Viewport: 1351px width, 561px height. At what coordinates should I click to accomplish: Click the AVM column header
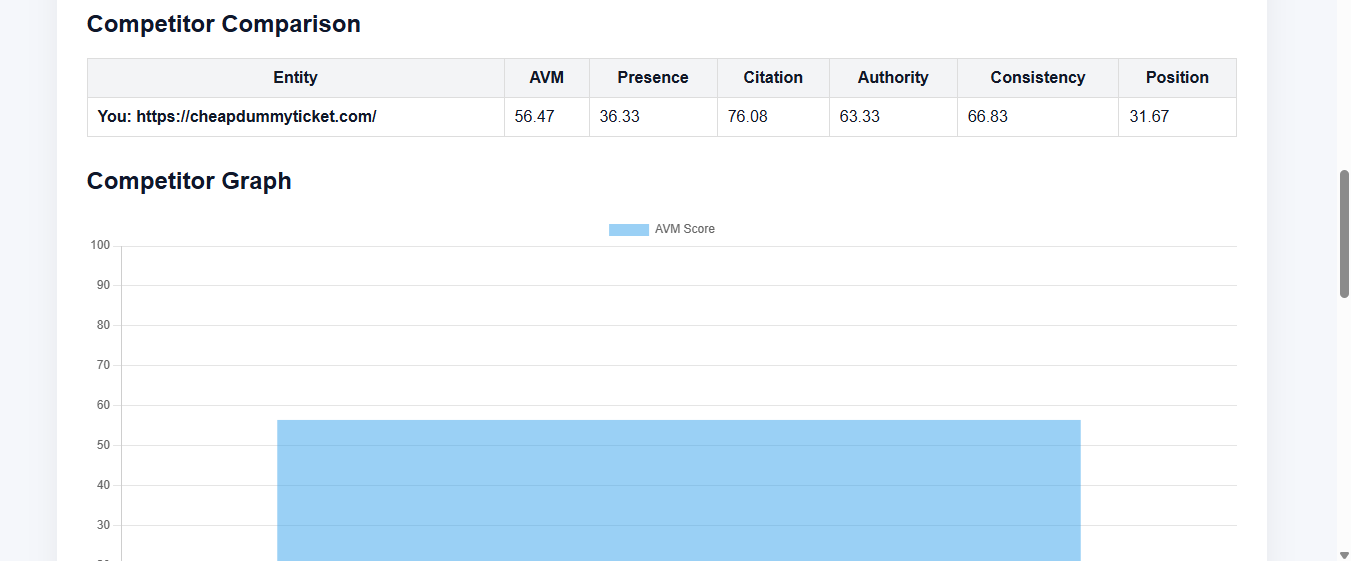(547, 78)
